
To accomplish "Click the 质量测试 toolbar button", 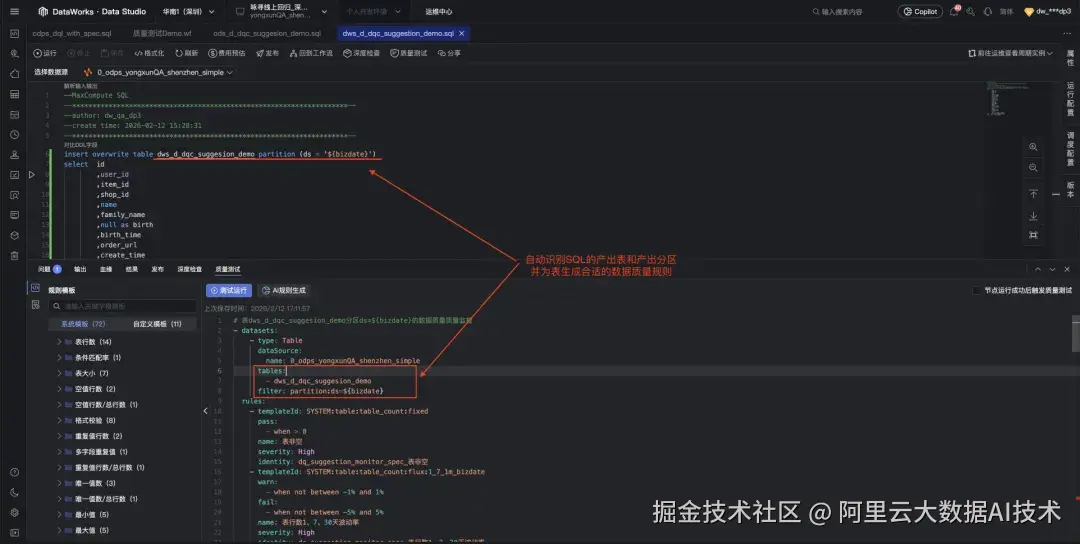I will [408, 53].
